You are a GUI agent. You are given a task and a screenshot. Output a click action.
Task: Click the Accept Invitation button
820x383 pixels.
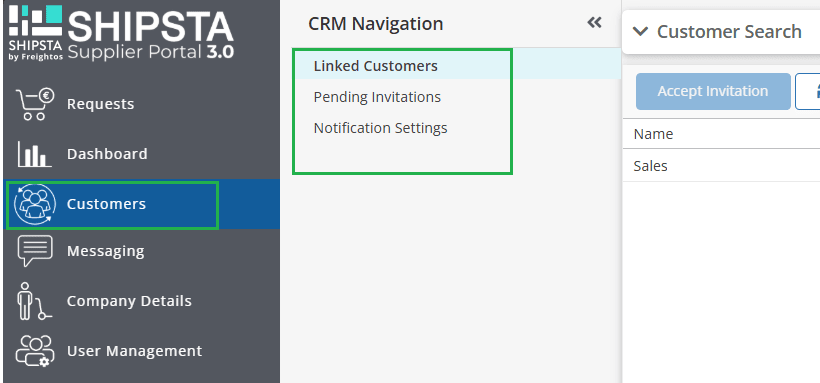[713, 92]
